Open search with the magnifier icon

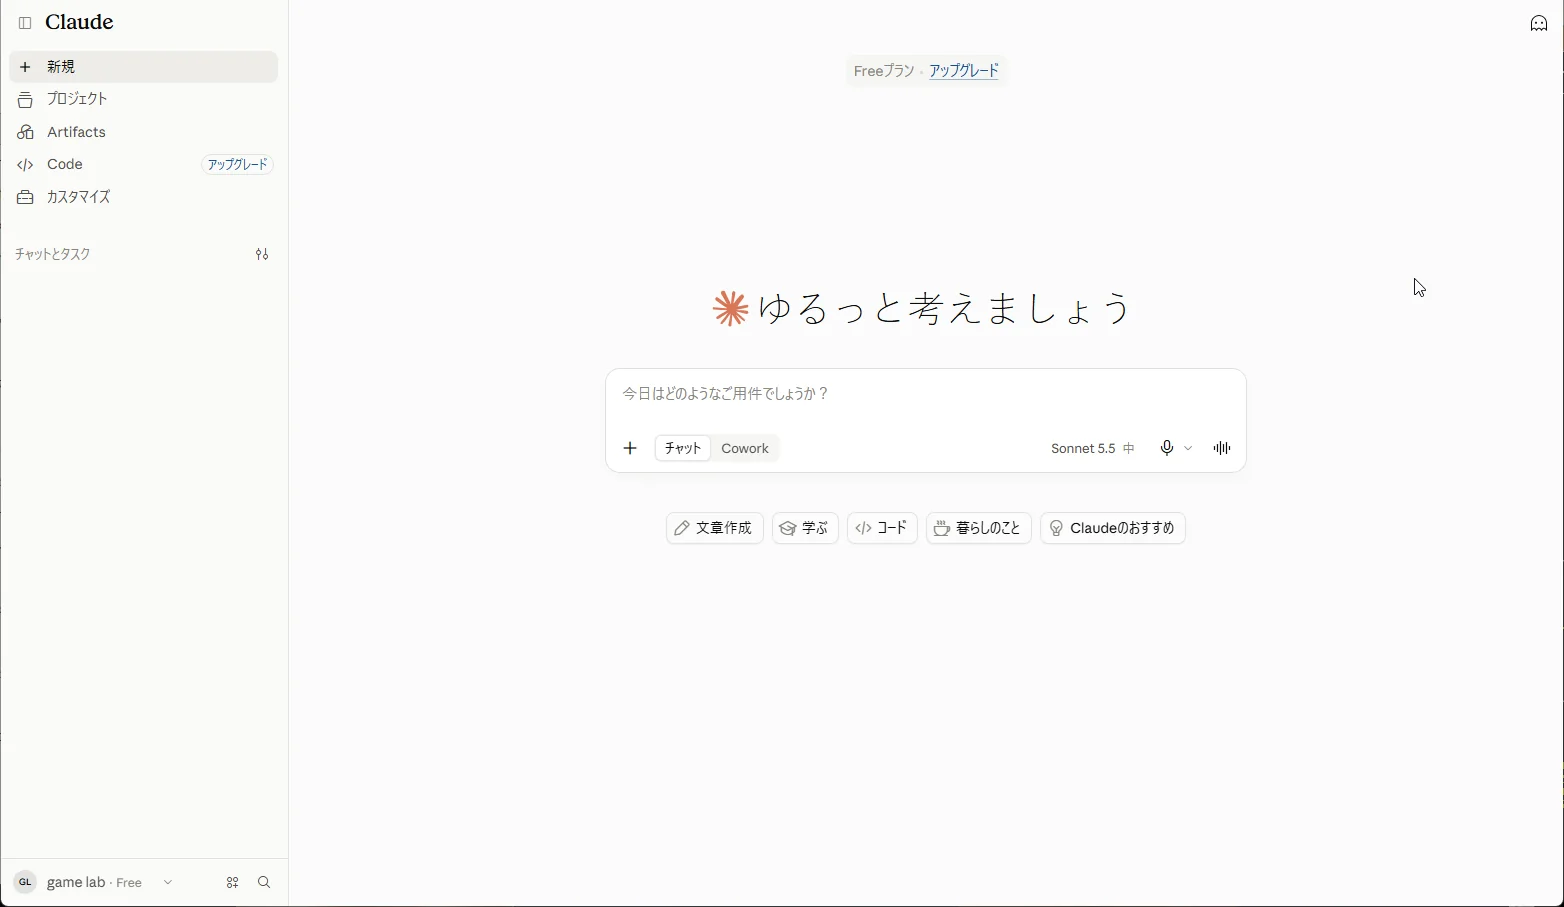[264, 882]
